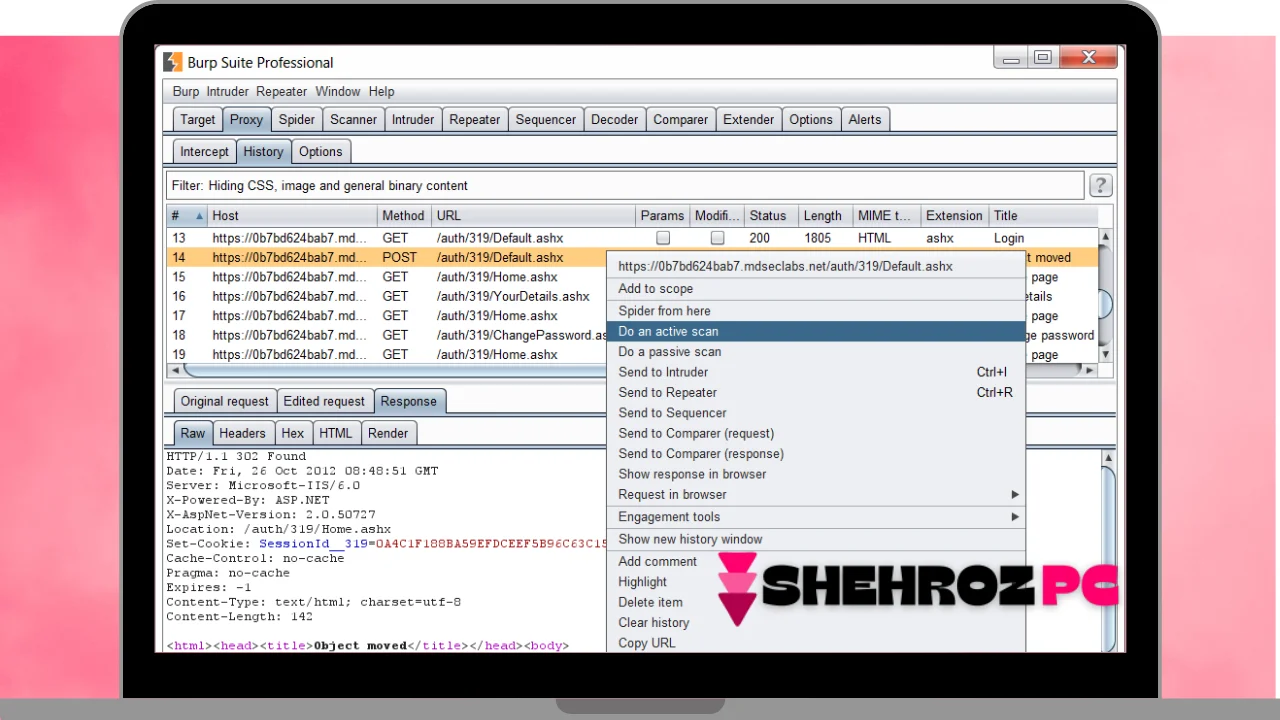The width and height of the screenshot is (1280, 720).
Task: Choose Add to scope from context menu
Action: coord(816,288)
